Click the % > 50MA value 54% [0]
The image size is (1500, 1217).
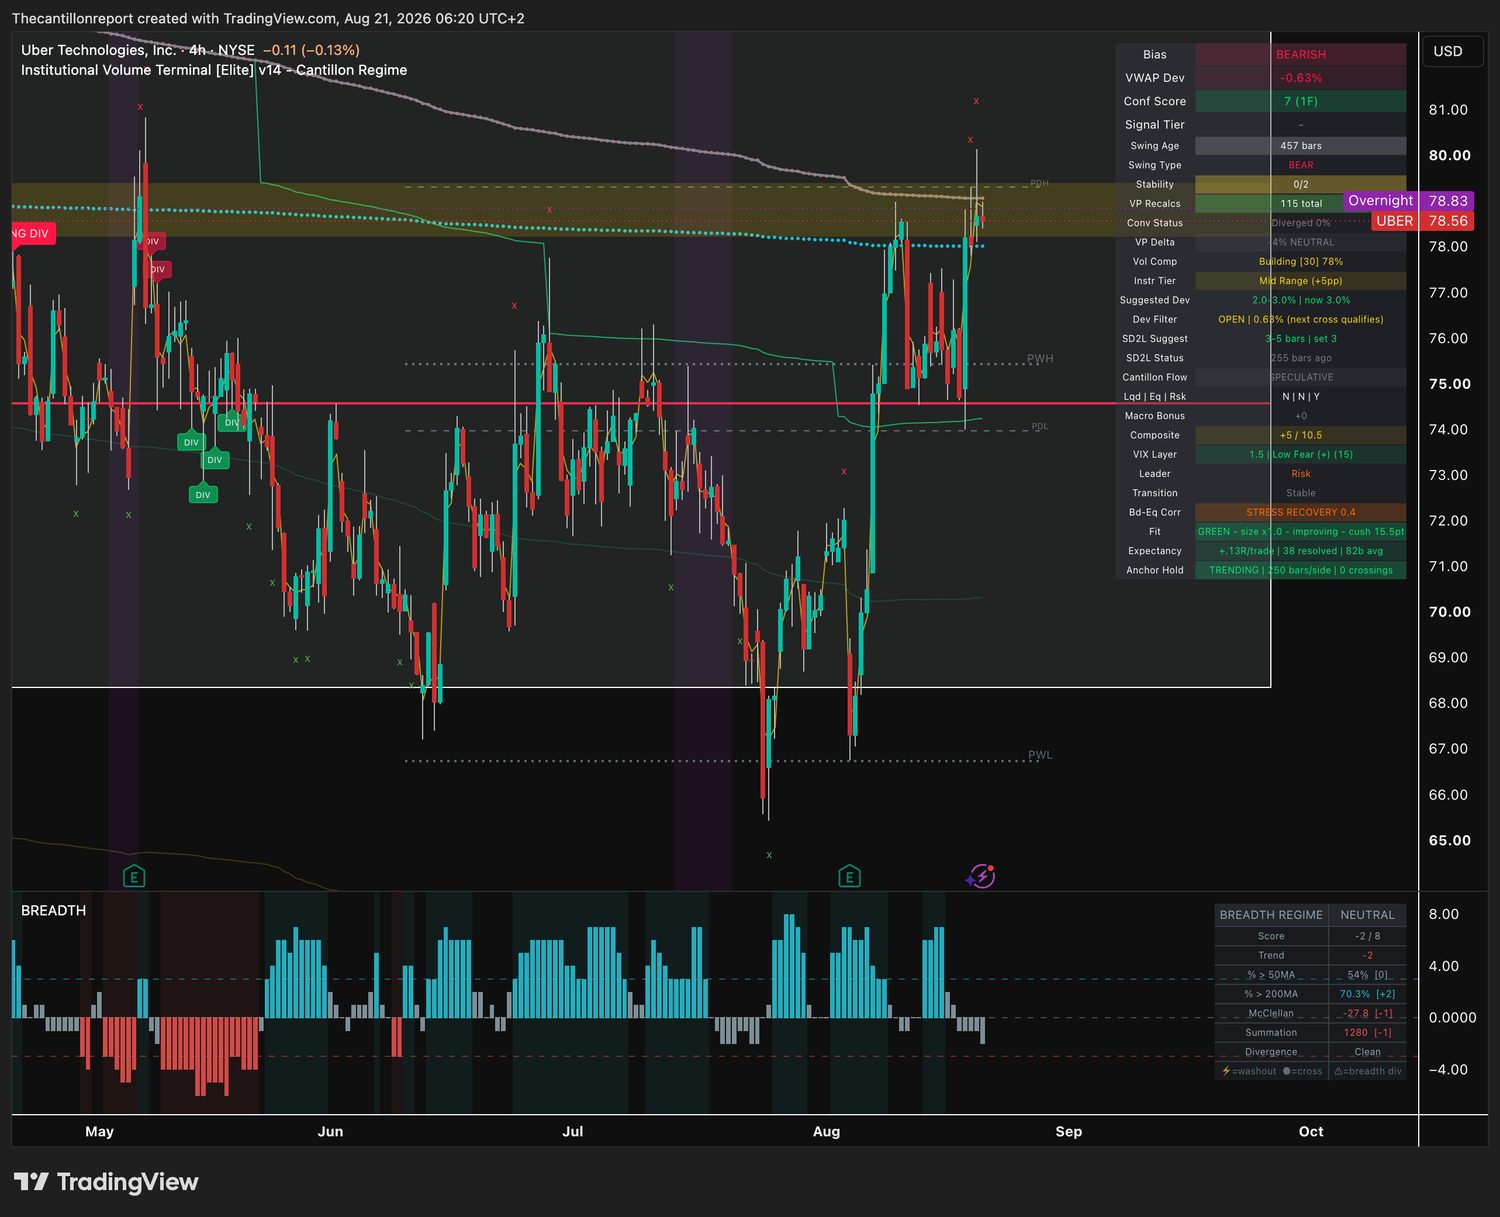[x=1368, y=975]
